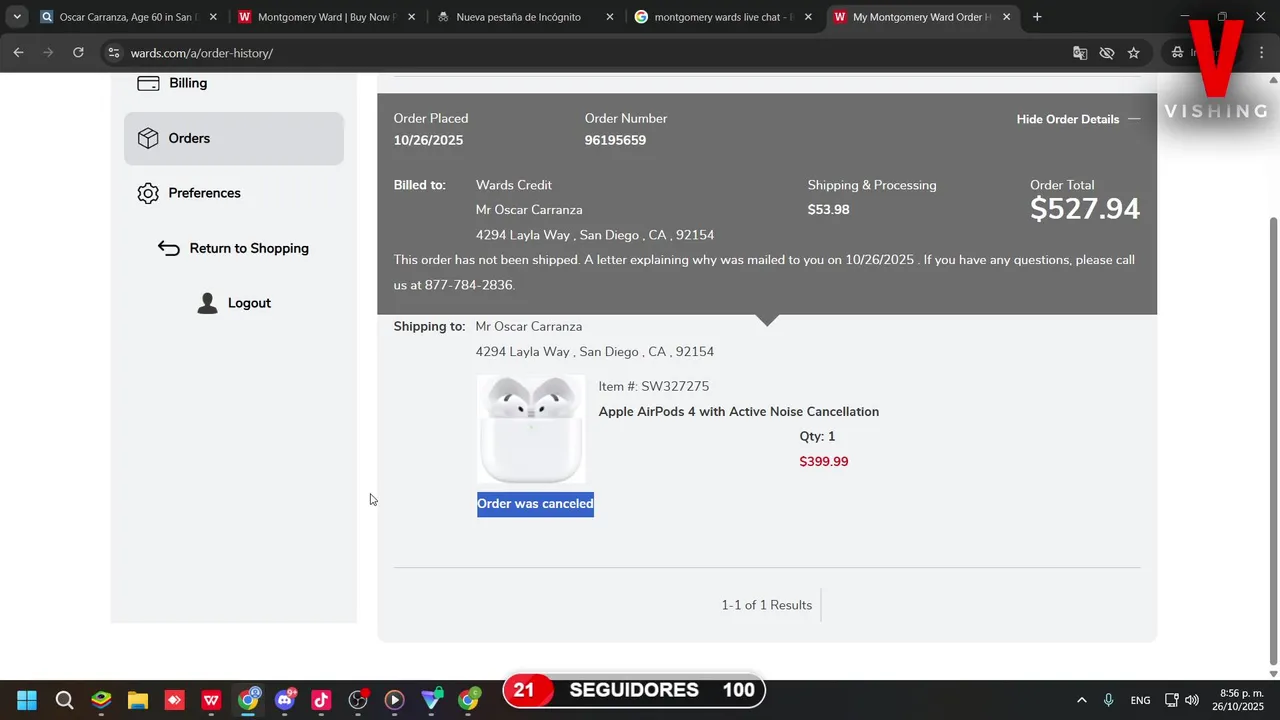Viewport: 1280px width, 720px height.
Task: Open AnyDesk from the taskbar
Action: (x=174, y=700)
